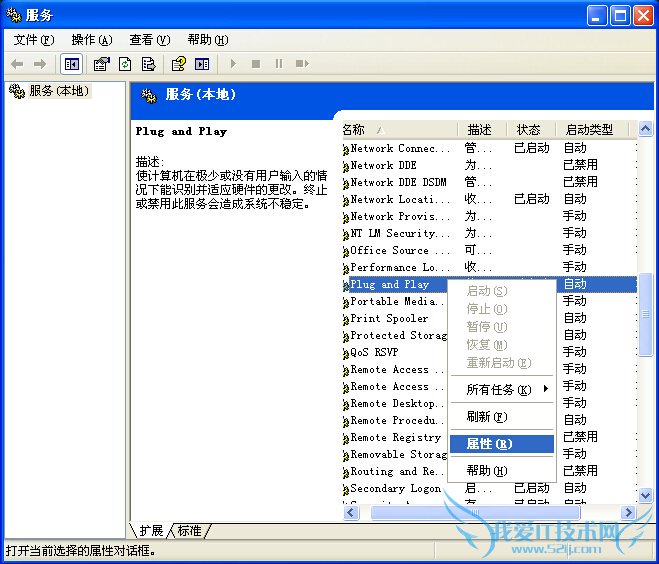This screenshot has width=659, height=564.
Task: Click the gear icon of Print Spooler row
Action: [346, 319]
